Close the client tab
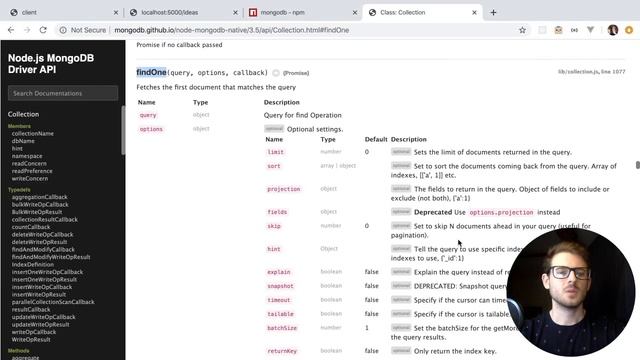Image resolution: width=640 pixels, height=360 pixels. [116, 13]
